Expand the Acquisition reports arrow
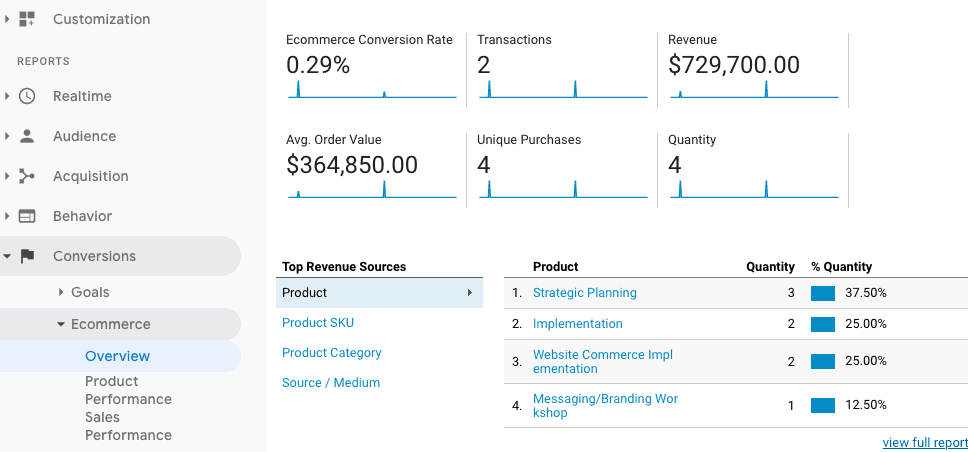Screen dimensions: 968x452 [x=7, y=177]
